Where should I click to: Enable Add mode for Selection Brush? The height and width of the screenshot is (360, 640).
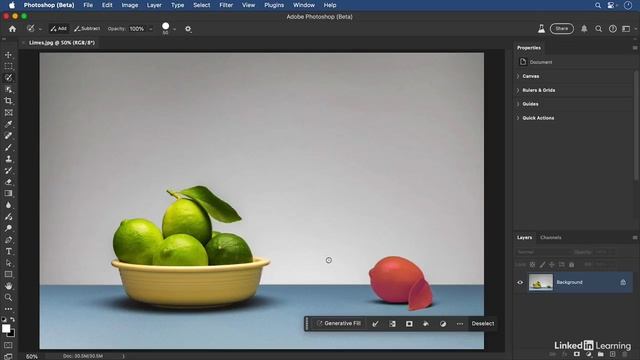pos(59,29)
